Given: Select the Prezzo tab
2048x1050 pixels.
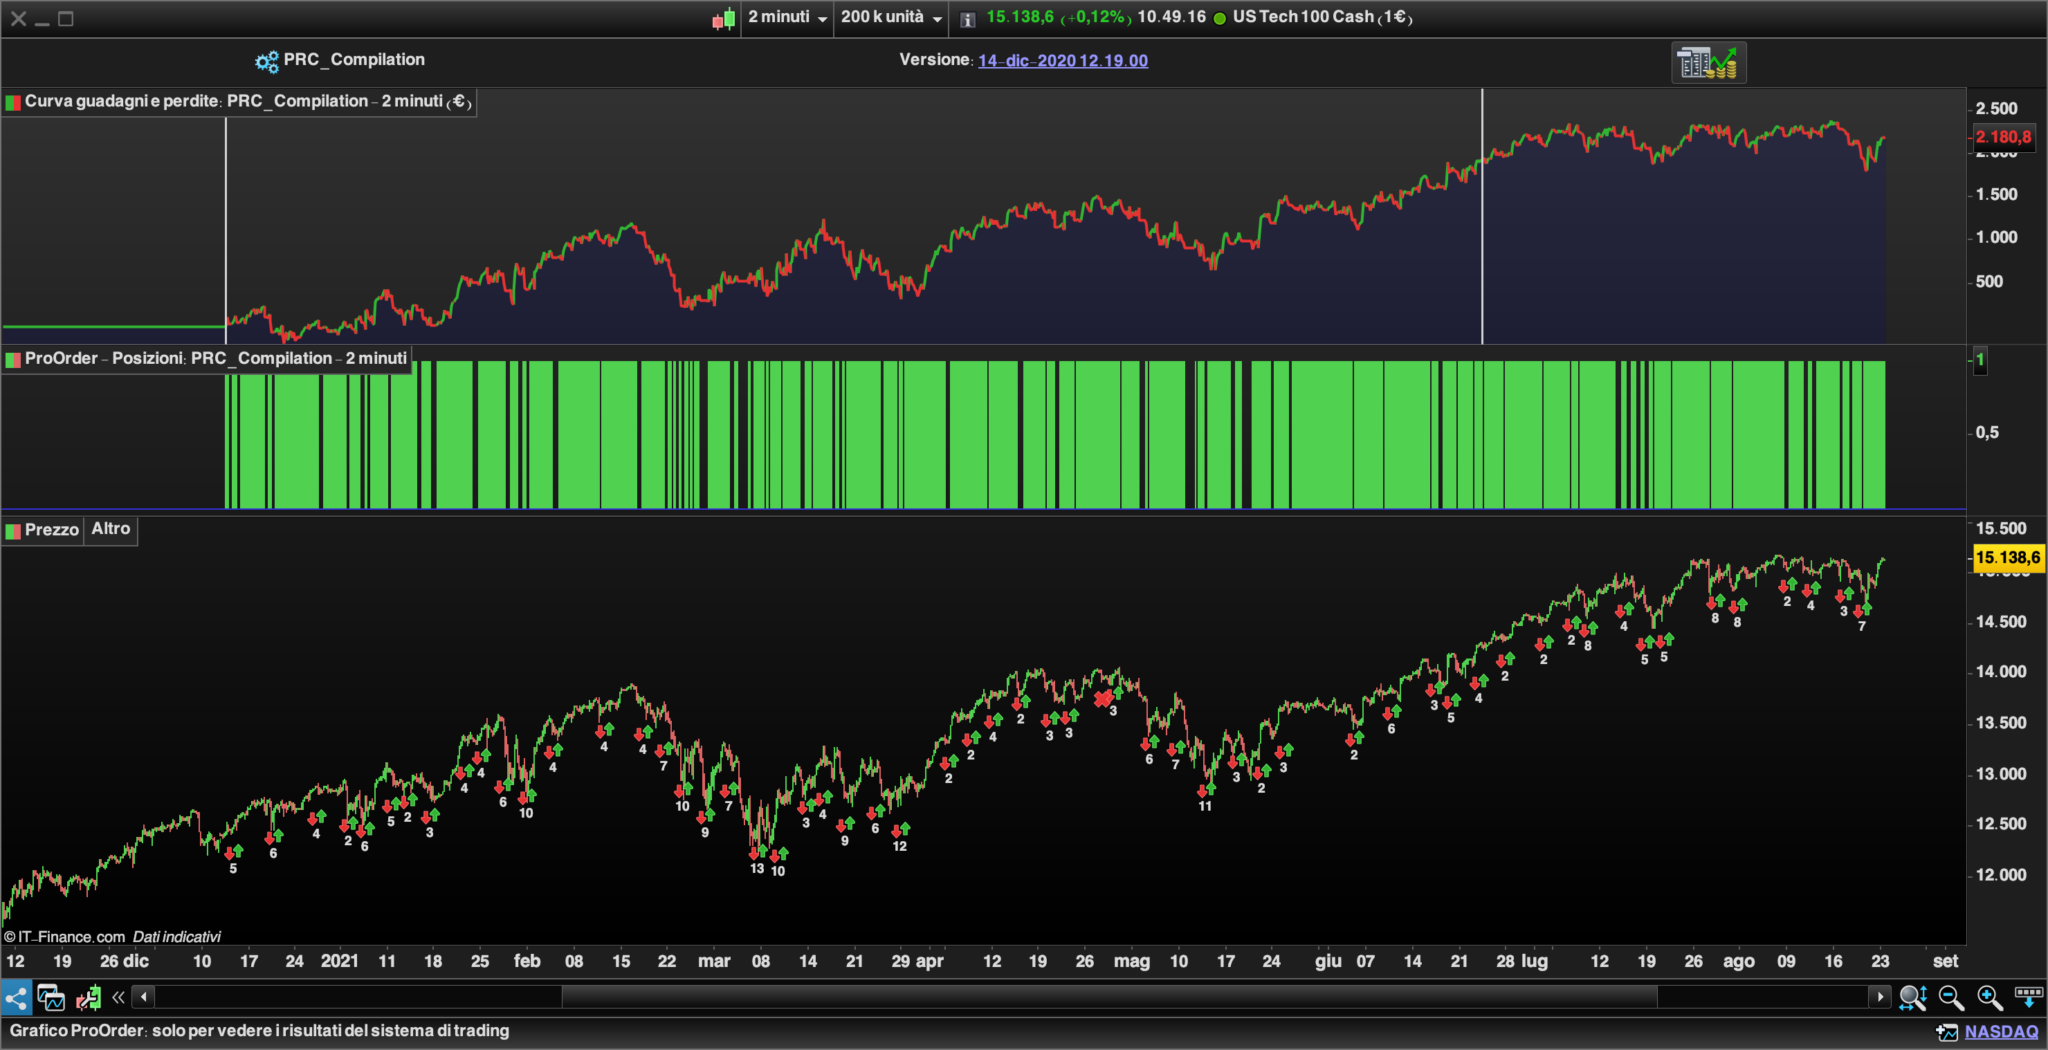Looking at the screenshot, I should [x=51, y=530].
